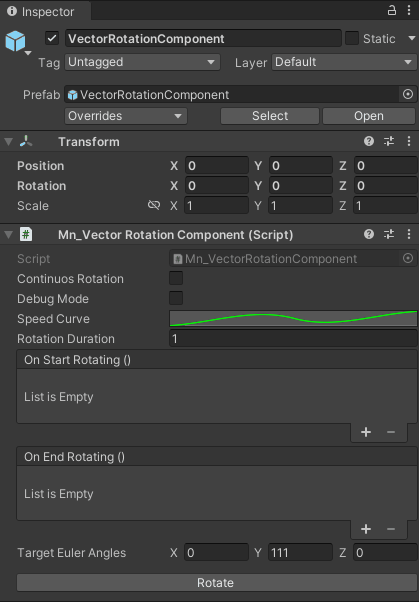This screenshot has height=602, width=419.
Task: Click the GameObject name field
Action: click(x=203, y=38)
